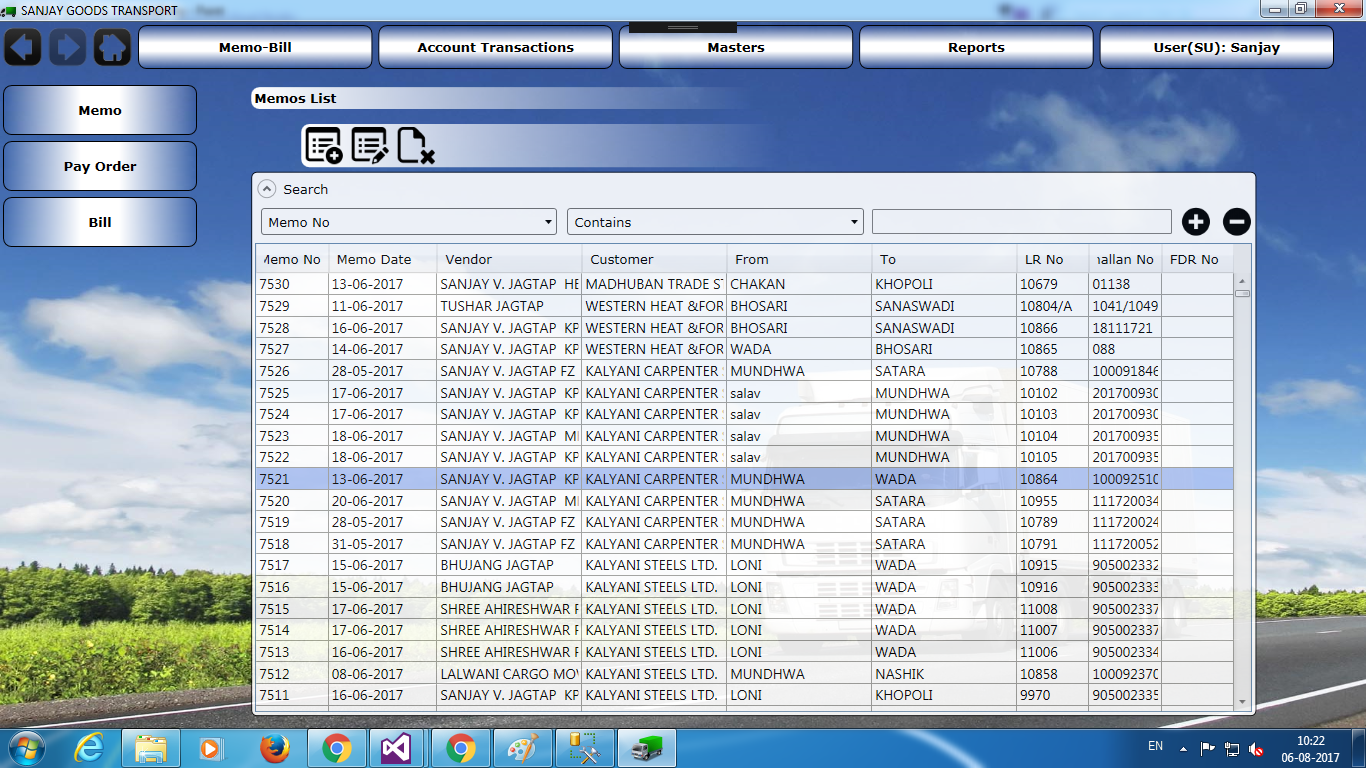The height and width of the screenshot is (768, 1366).
Task: Go to home screen icon
Action: click(112, 47)
